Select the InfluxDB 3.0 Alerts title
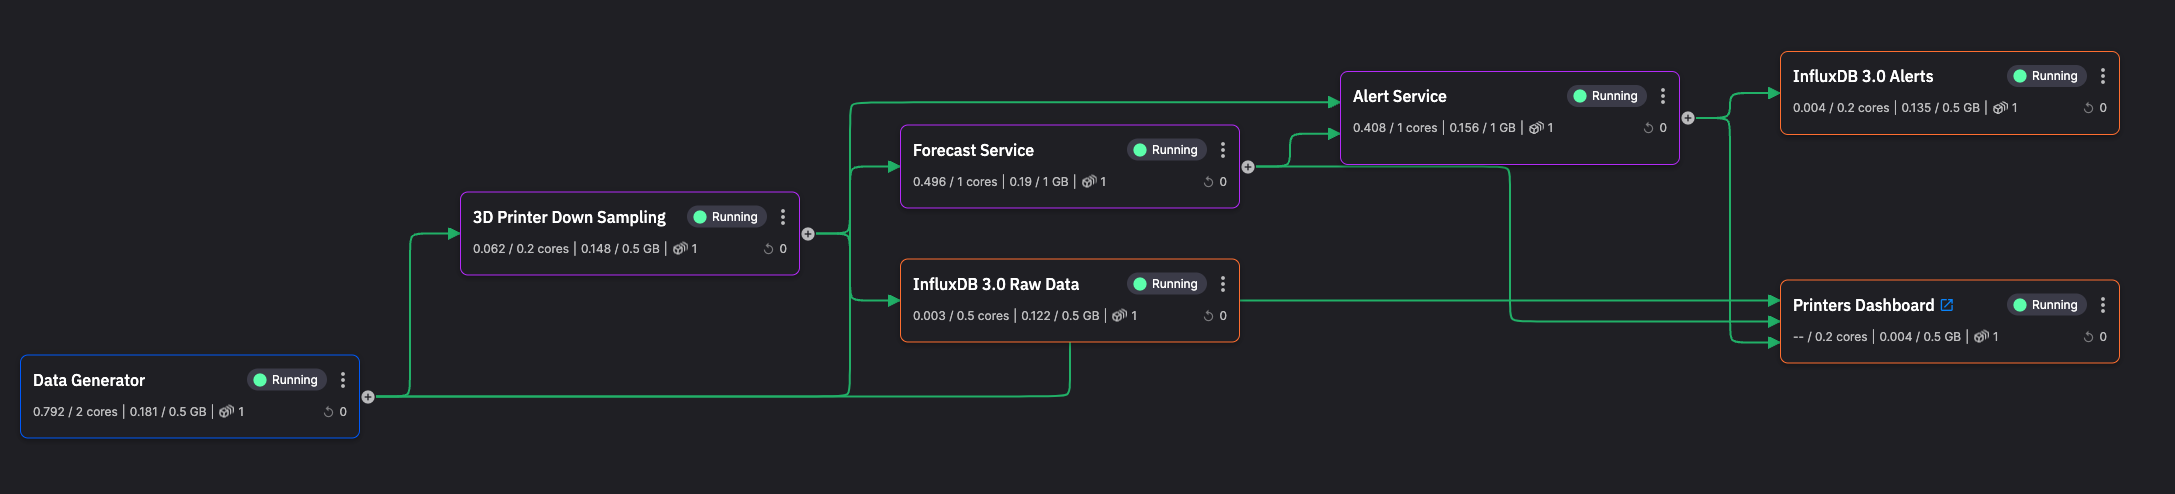The width and height of the screenshot is (2175, 494). pyautogui.click(x=1862, y=76)
